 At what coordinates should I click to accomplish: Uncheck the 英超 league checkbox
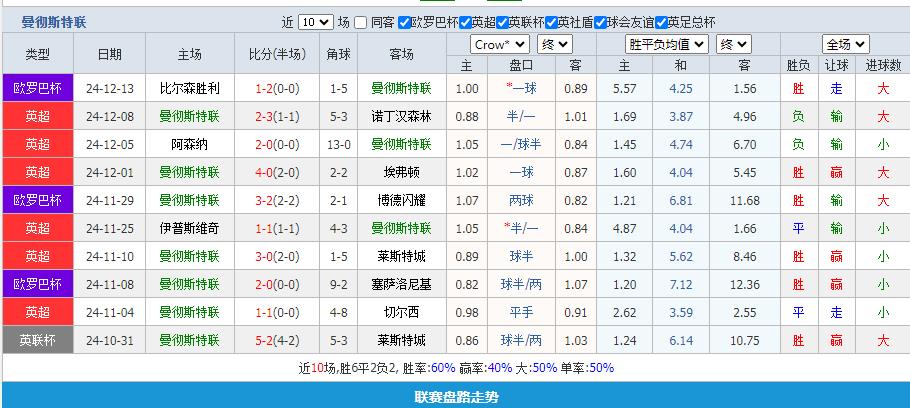pos(464,22)
